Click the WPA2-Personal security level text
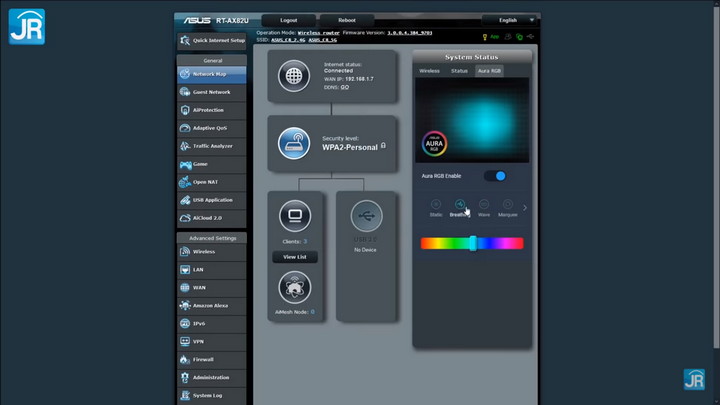This screenshot has height=405, width=720. point(350,147)
